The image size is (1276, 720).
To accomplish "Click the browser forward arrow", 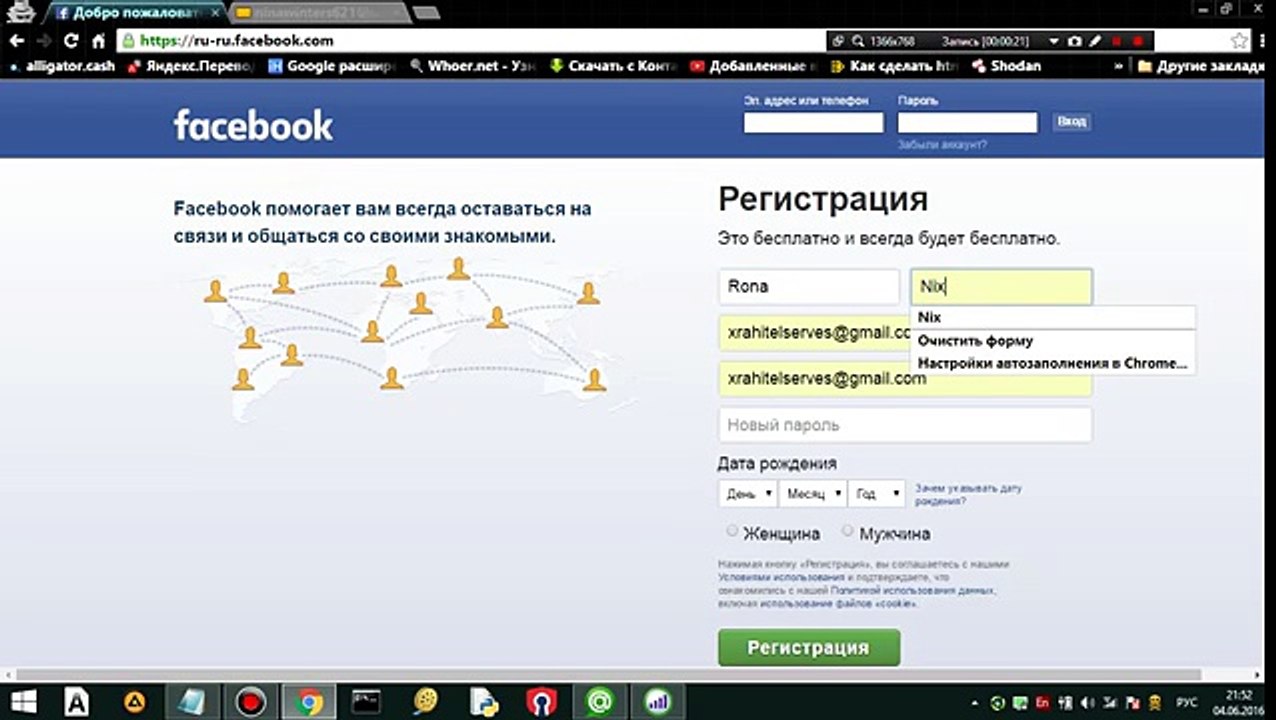I will pyautogui.click(x=44, y=41).
